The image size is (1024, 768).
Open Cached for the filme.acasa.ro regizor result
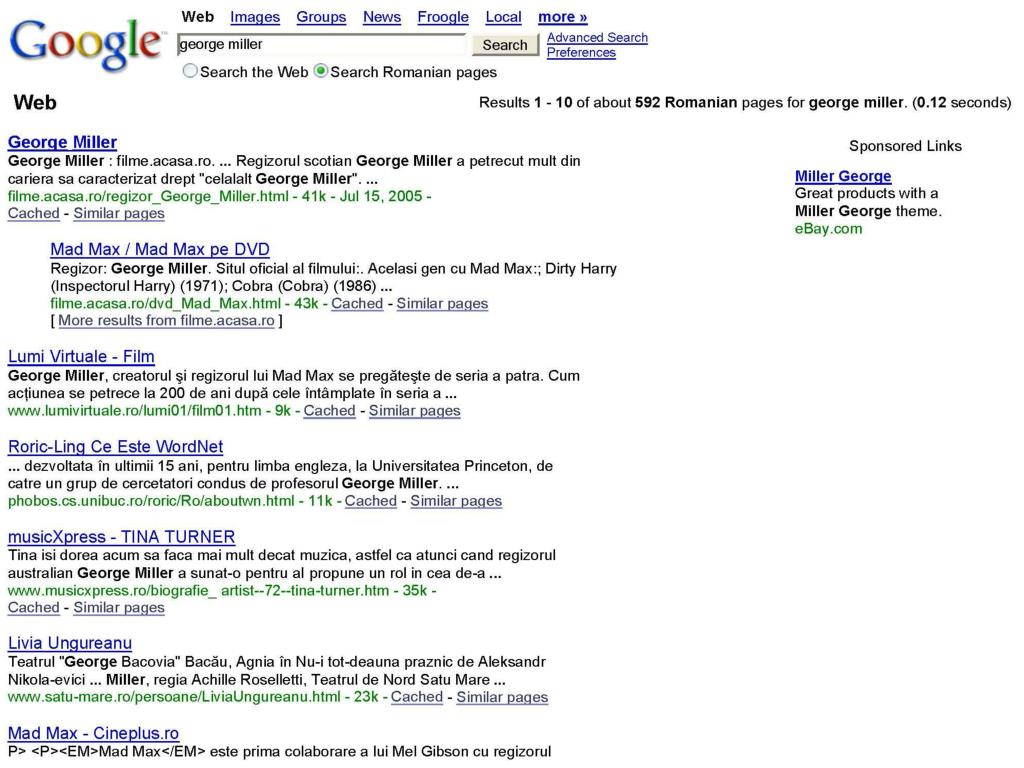tap(33, 214)
